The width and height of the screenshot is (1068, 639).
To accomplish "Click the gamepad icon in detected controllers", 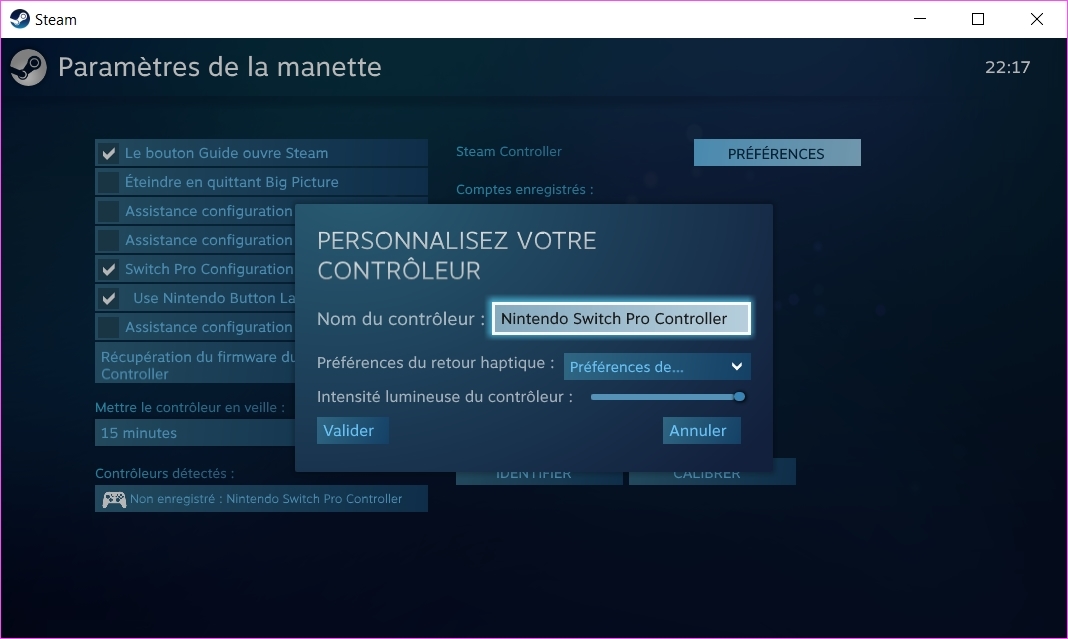I will (114, 499).
